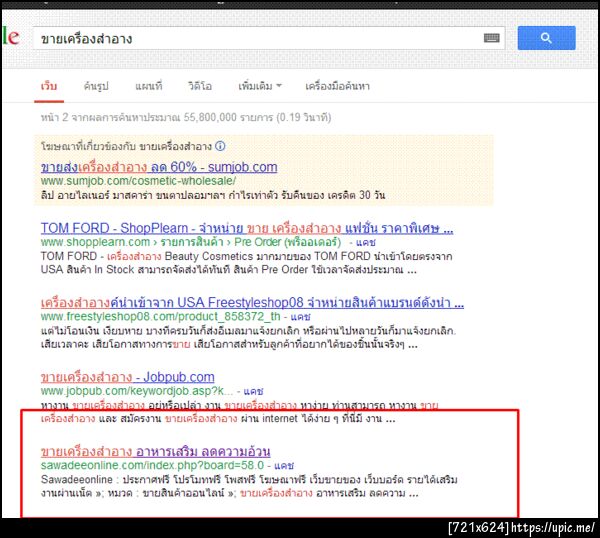
Task: Open cached แคช link for jobpub result
Action: [x=254, y=391]
